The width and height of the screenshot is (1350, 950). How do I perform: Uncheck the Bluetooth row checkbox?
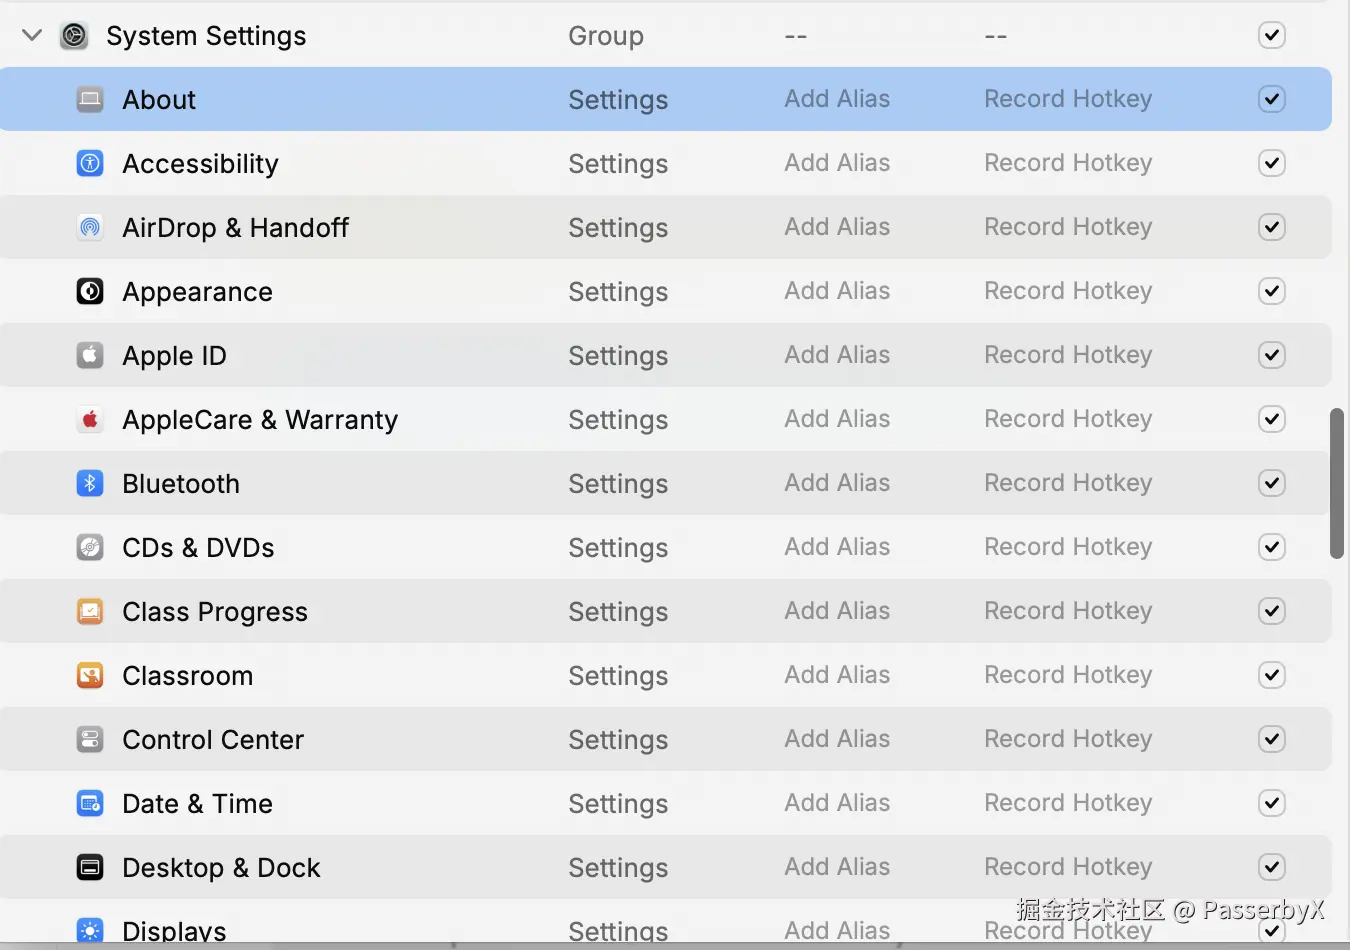1271,483
